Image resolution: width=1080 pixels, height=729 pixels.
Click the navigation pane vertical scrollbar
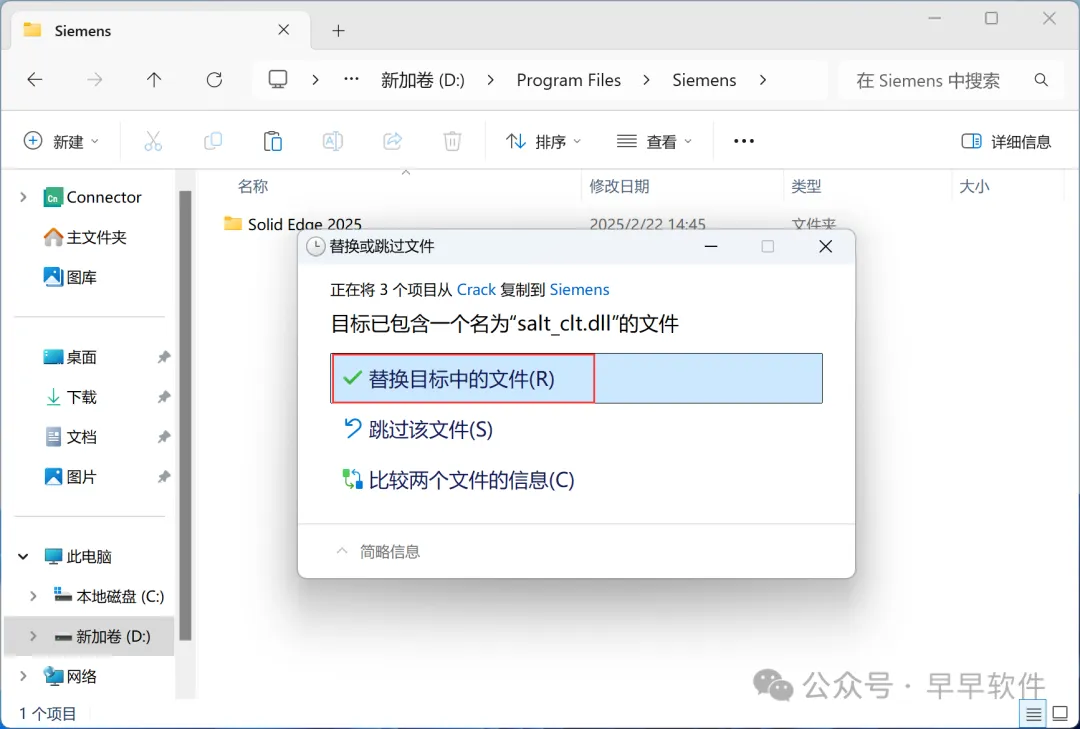185,416
